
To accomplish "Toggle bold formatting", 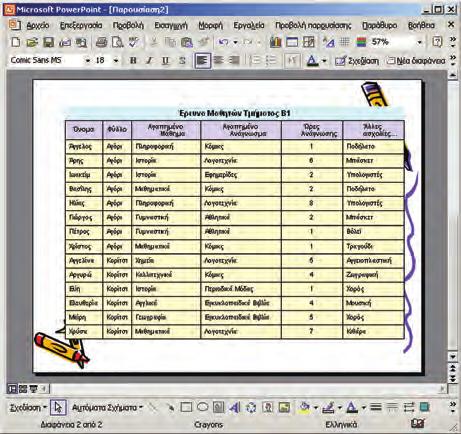I will pyautogui.click(x=133, y=61).
